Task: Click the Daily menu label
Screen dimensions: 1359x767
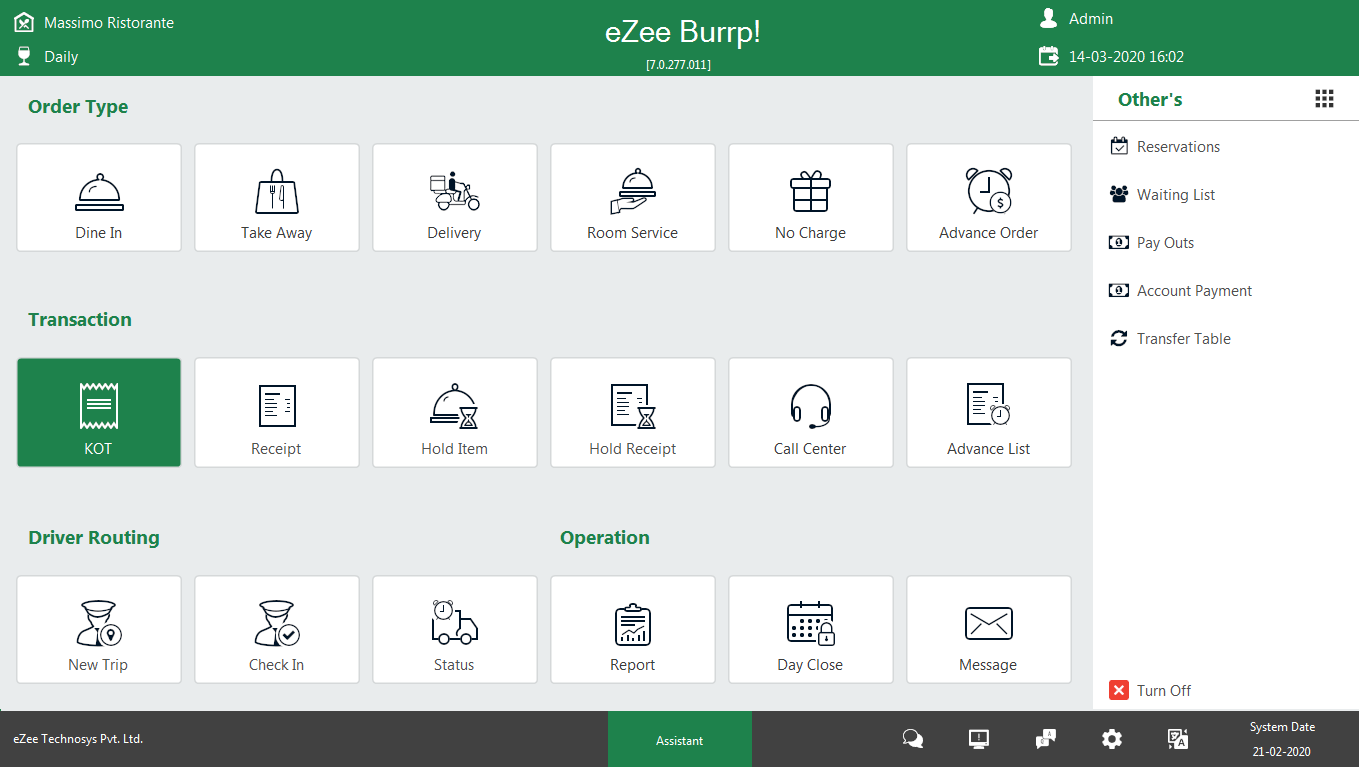Action: coord(61,57)
